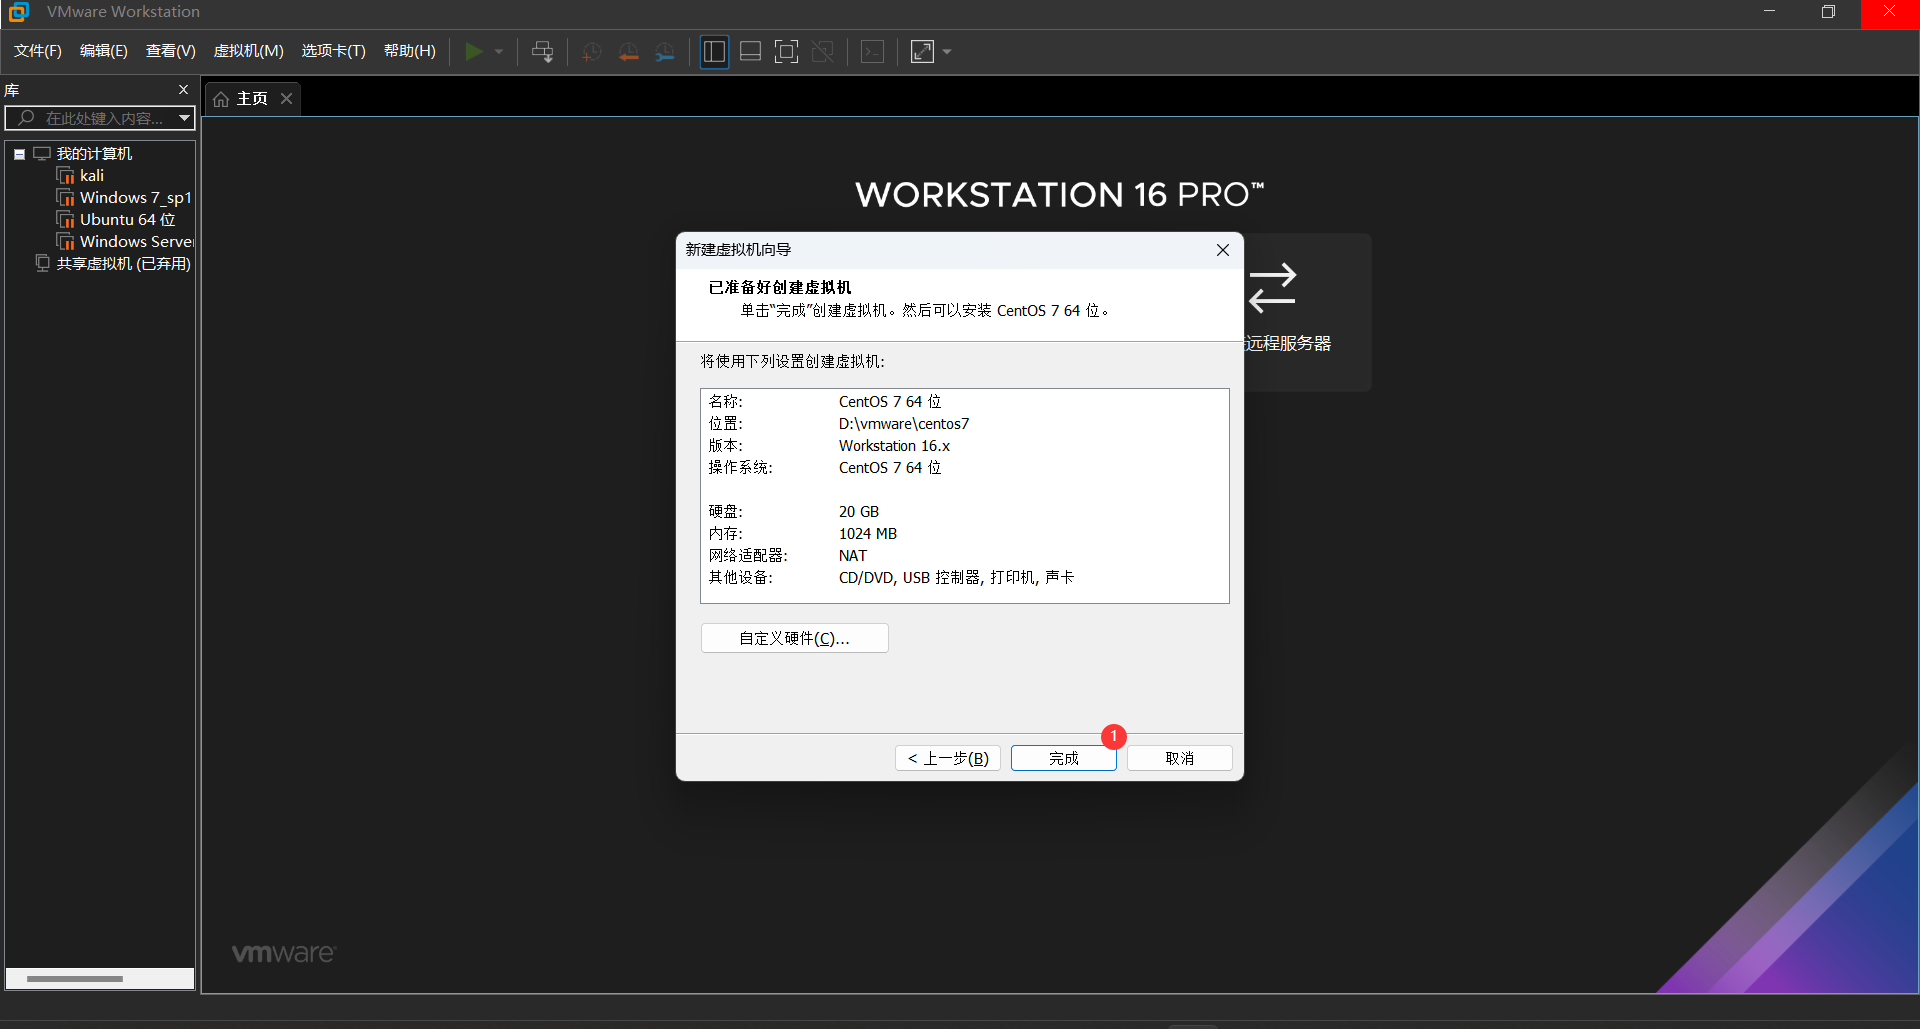Image resolution: width=1920 pixels, height=1029 pixels.
Task: Click the console view terminal icon
Action: pyautogui.click(x=872, y=51)
